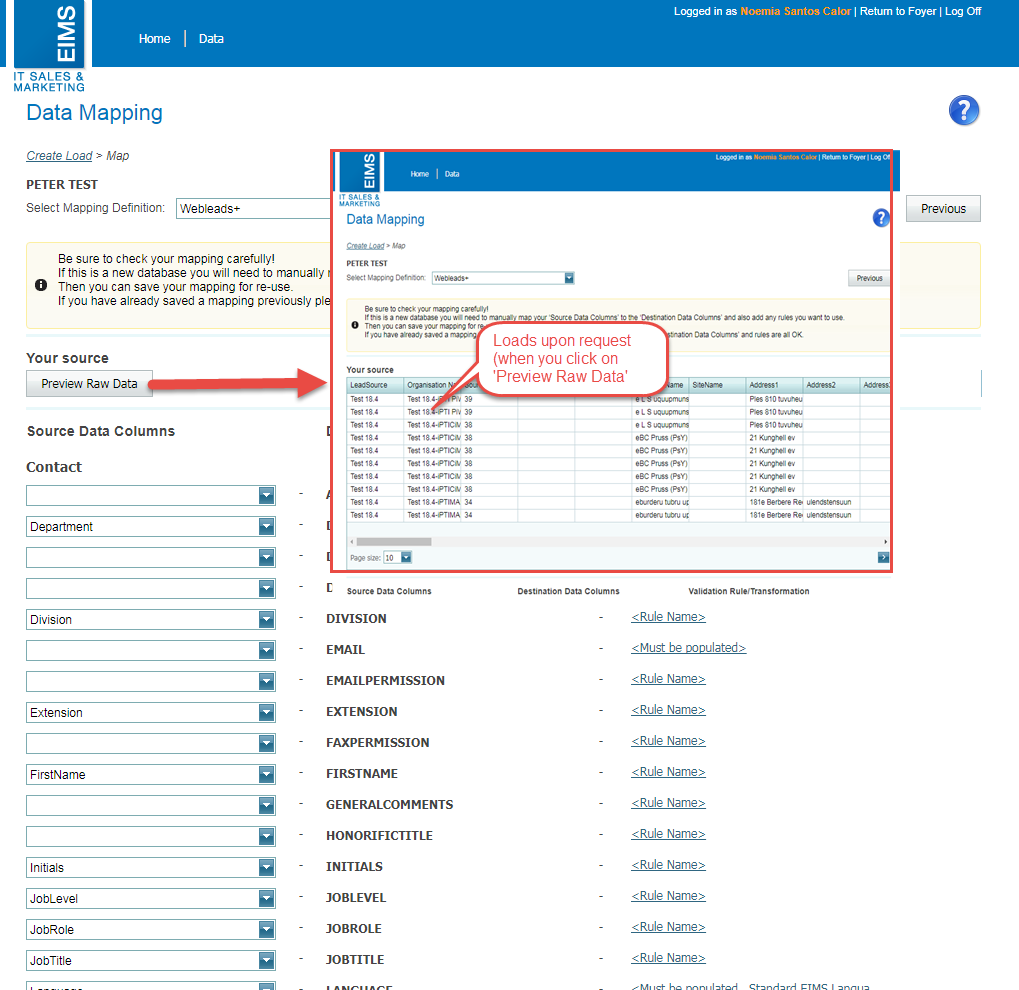Click the FIRSTNAME destination column label
The image size is (1019, 990).
coord(362,774)
